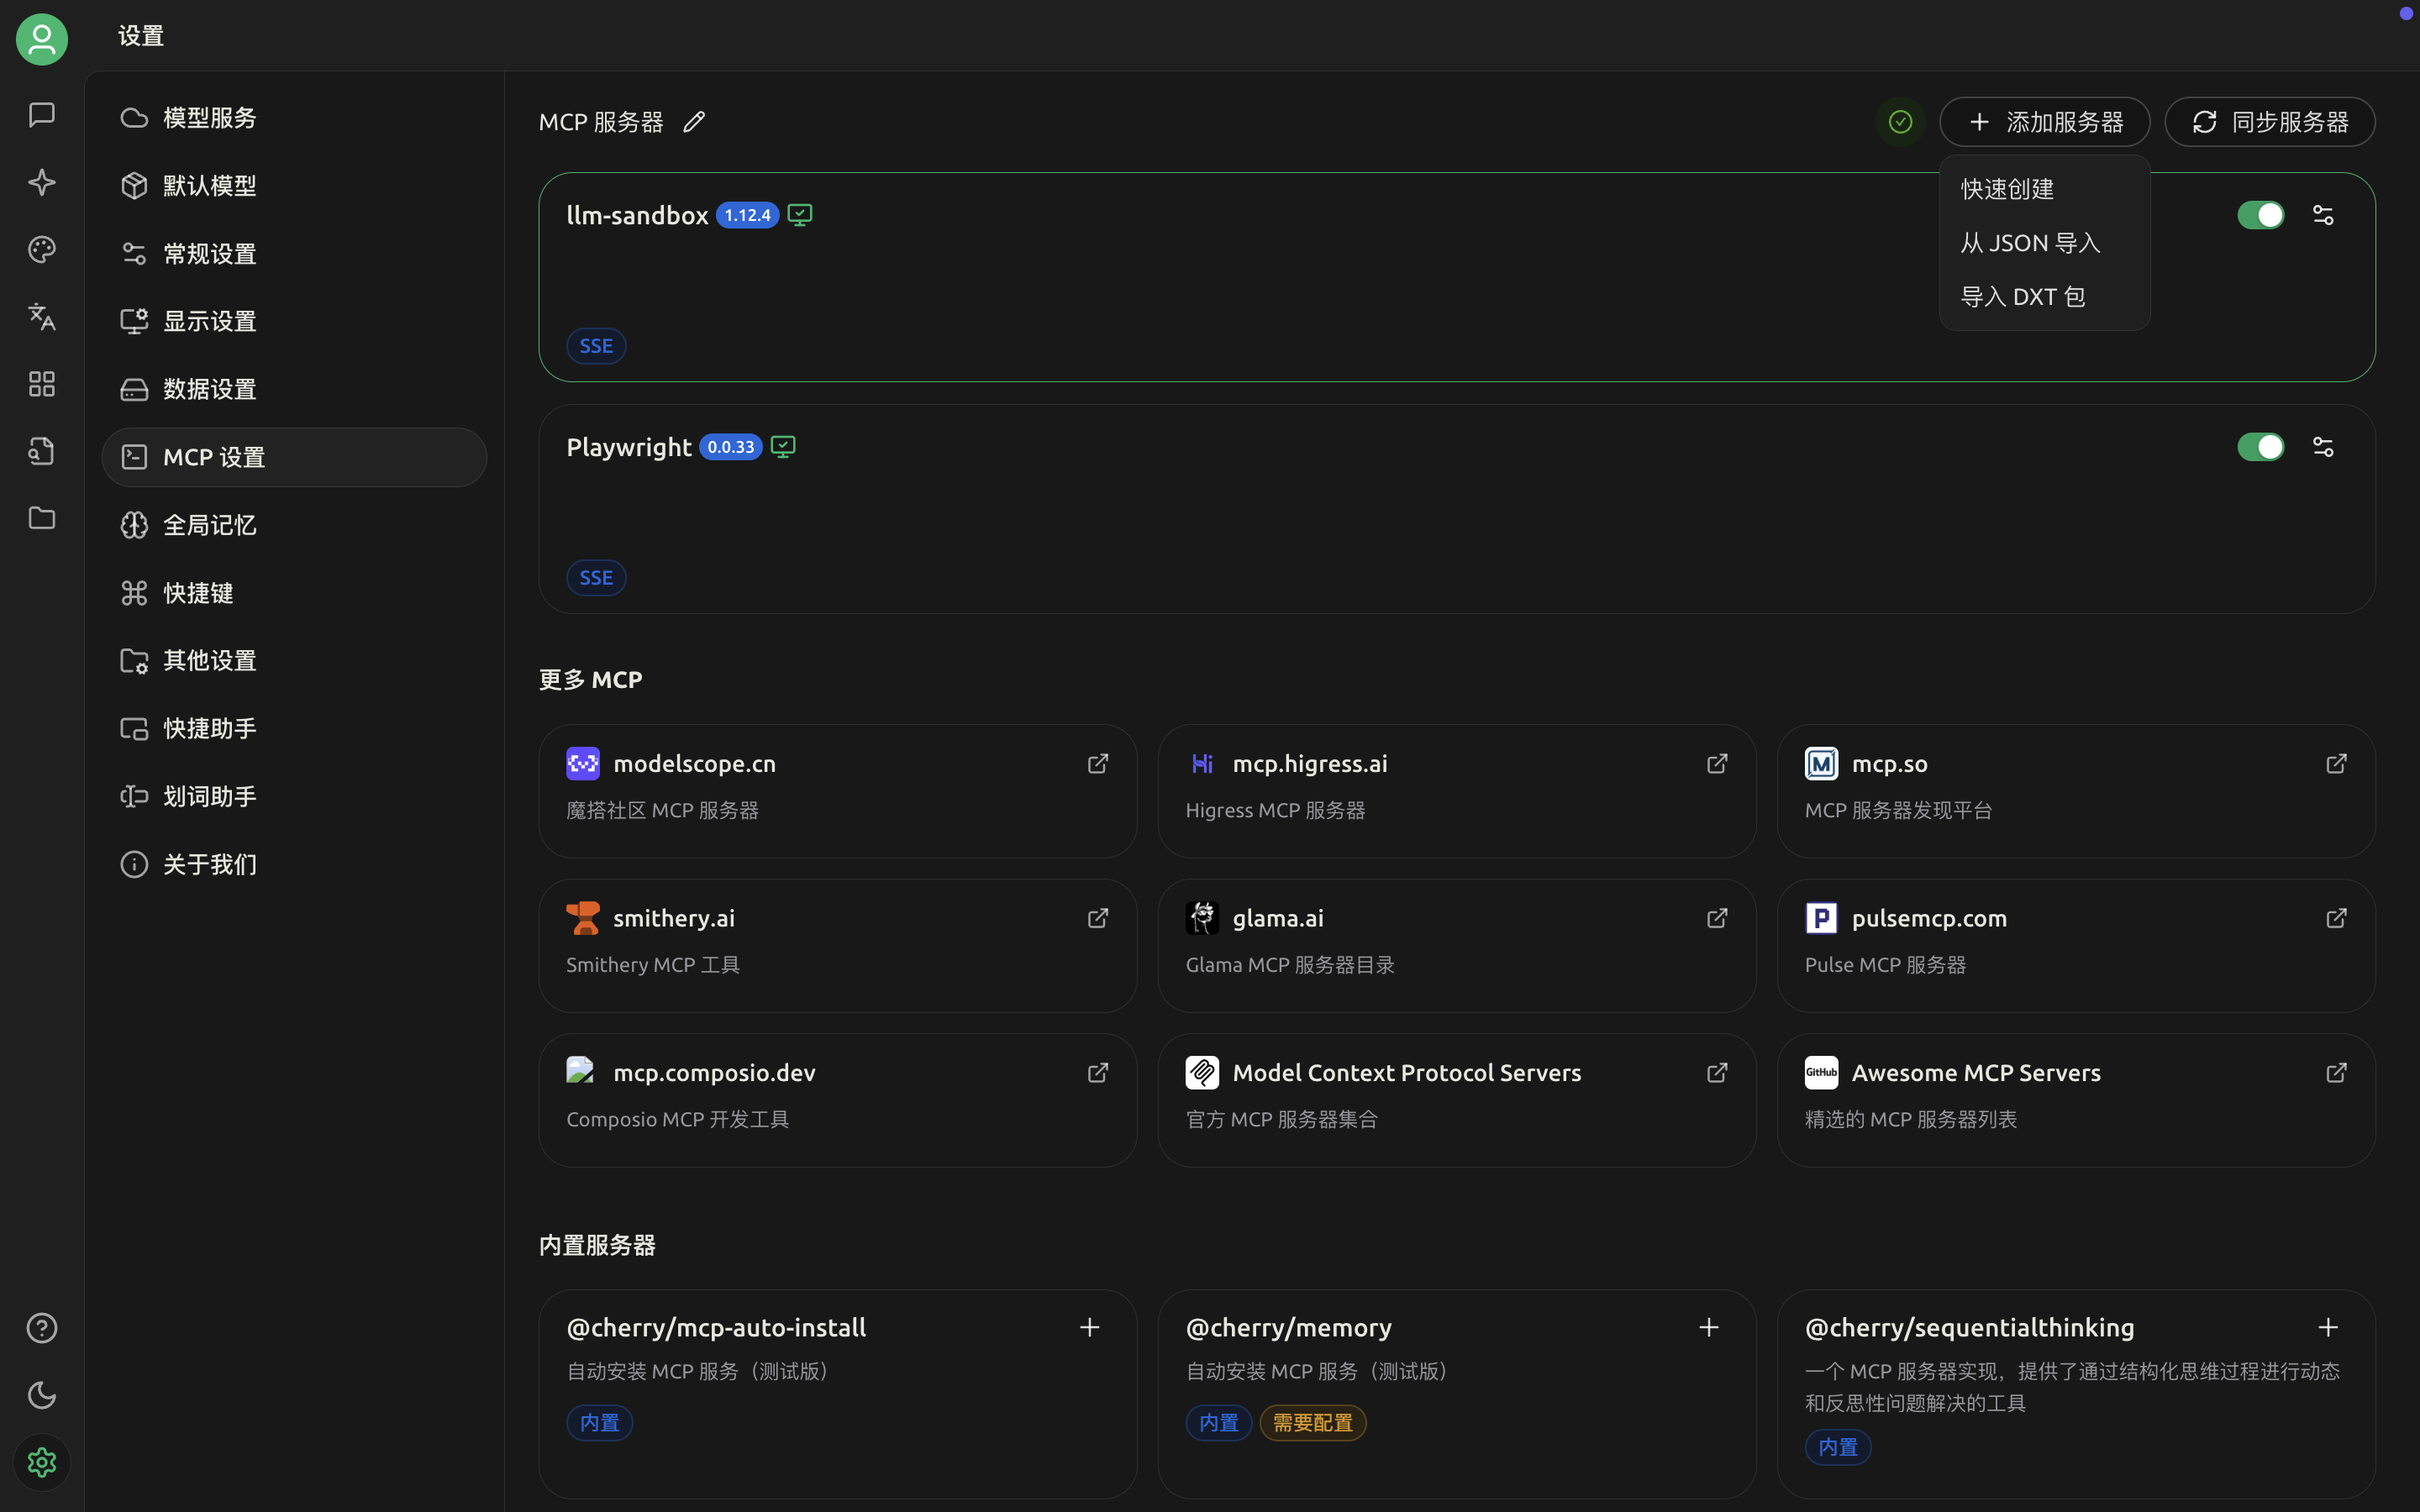The height and width of the screenshot is (1512, 2420).
Task: Click the green check status indicator
Action: [x=1900, y=122]
